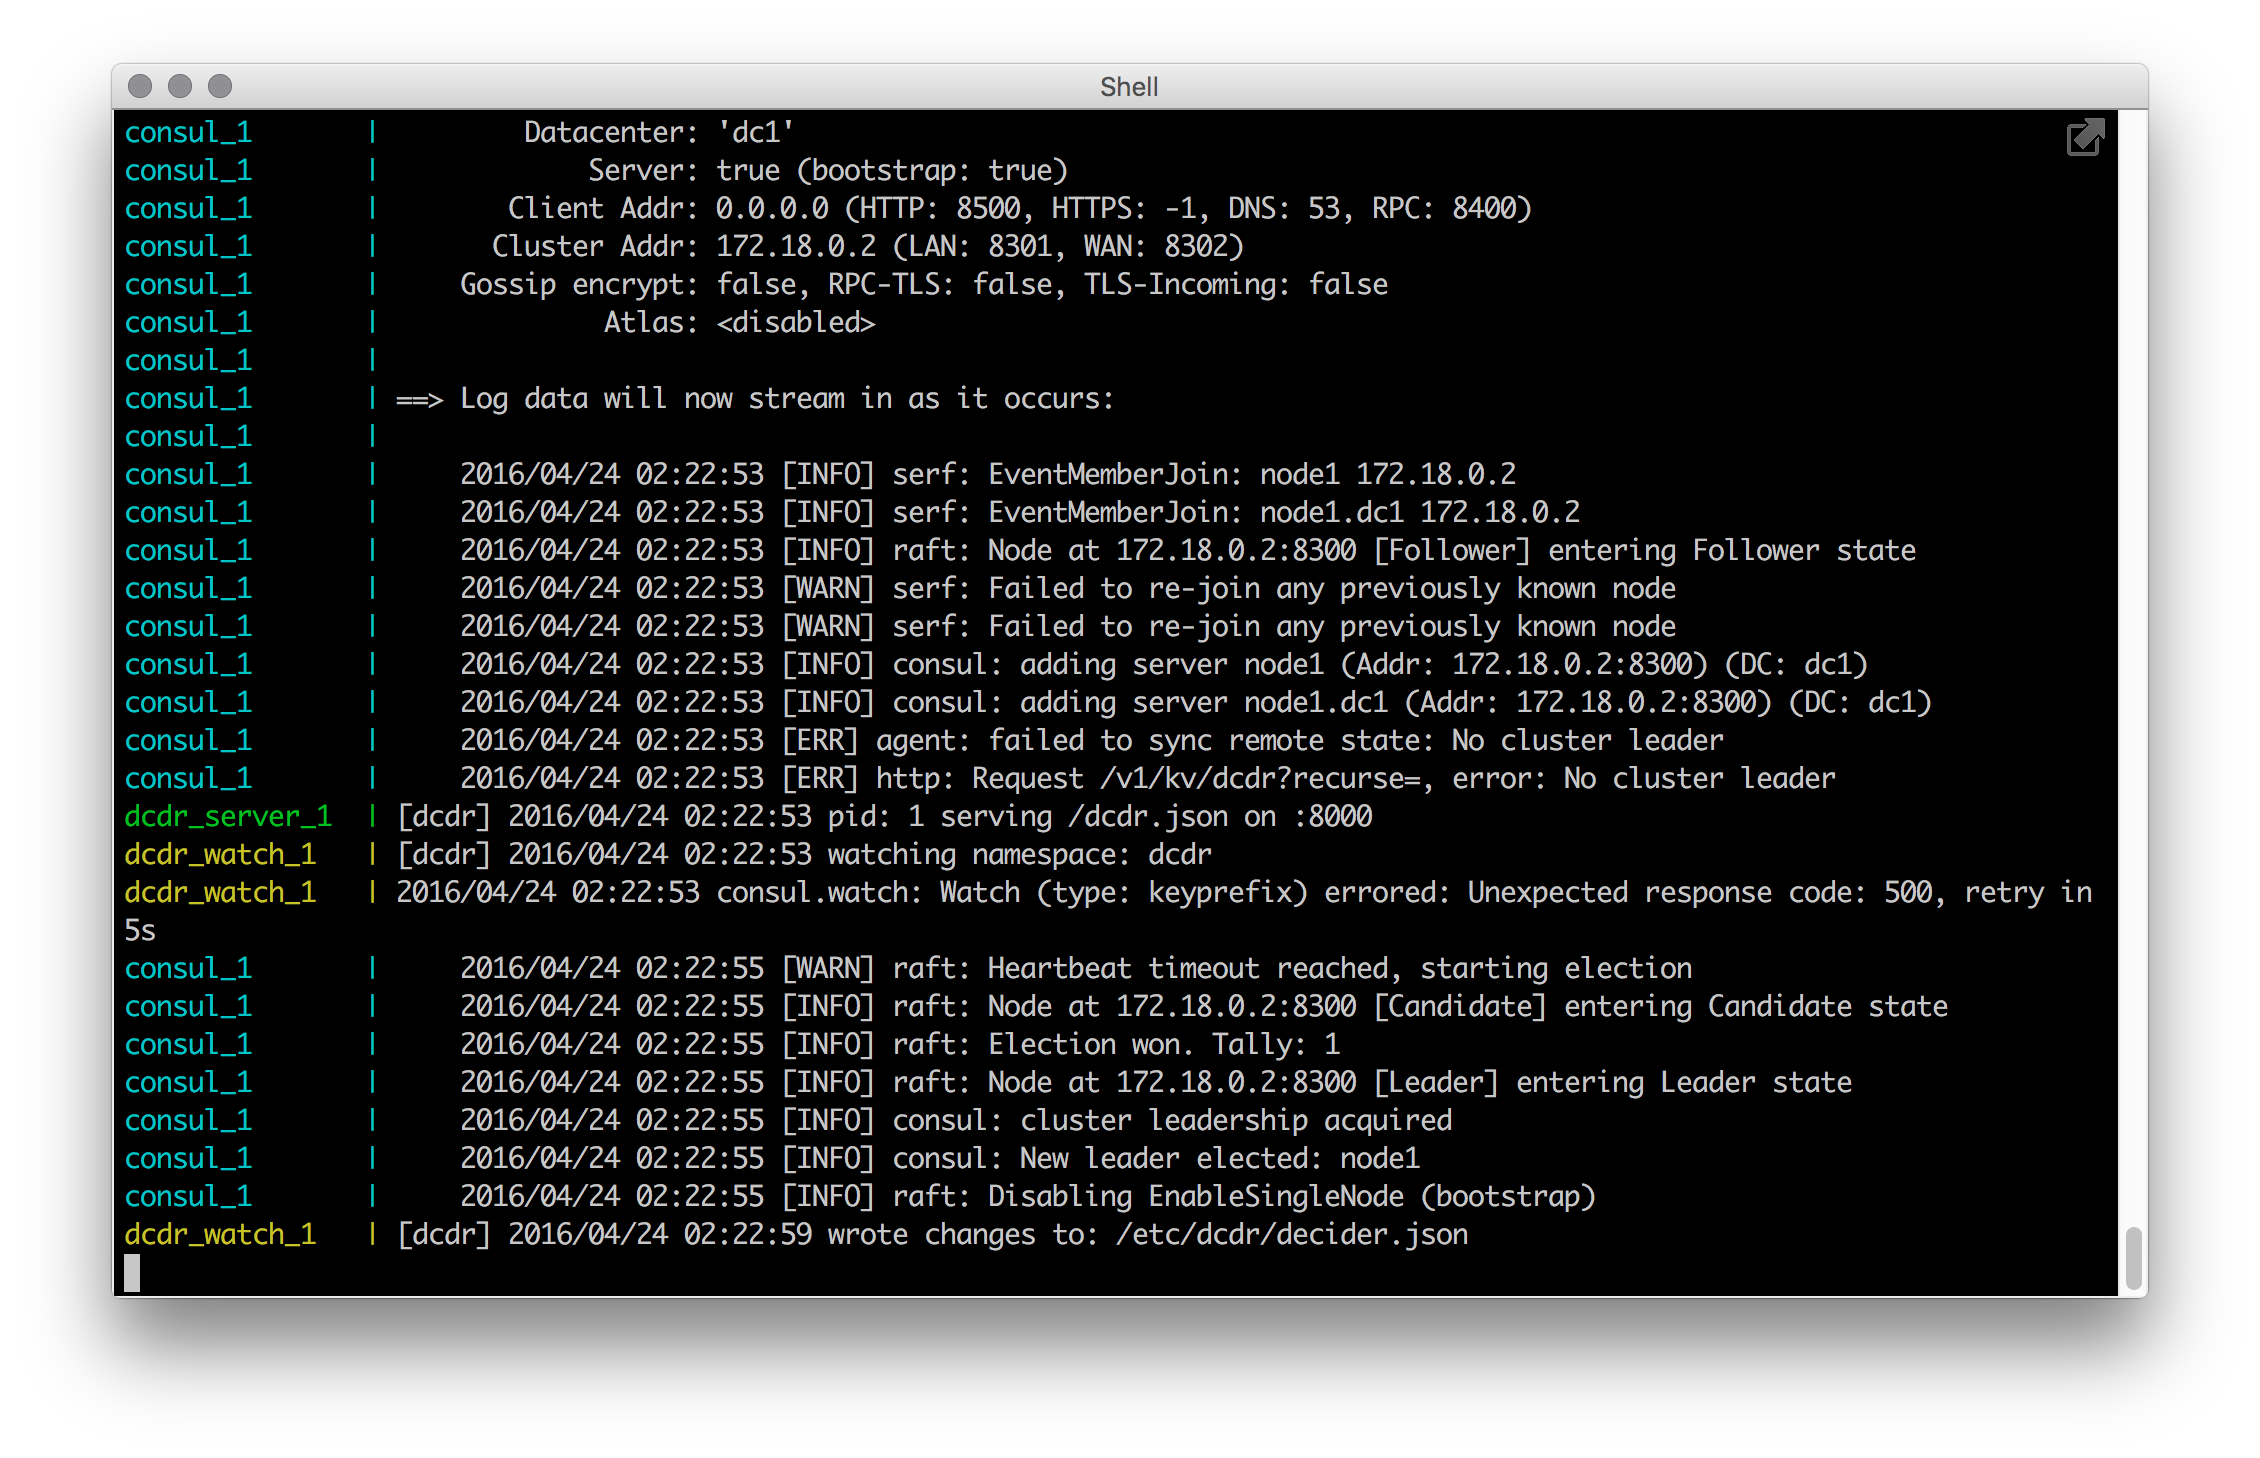Click the blinking terminal cursor block
2260x1458 pixels.
pyautogui.click(x=132, y=1272)
